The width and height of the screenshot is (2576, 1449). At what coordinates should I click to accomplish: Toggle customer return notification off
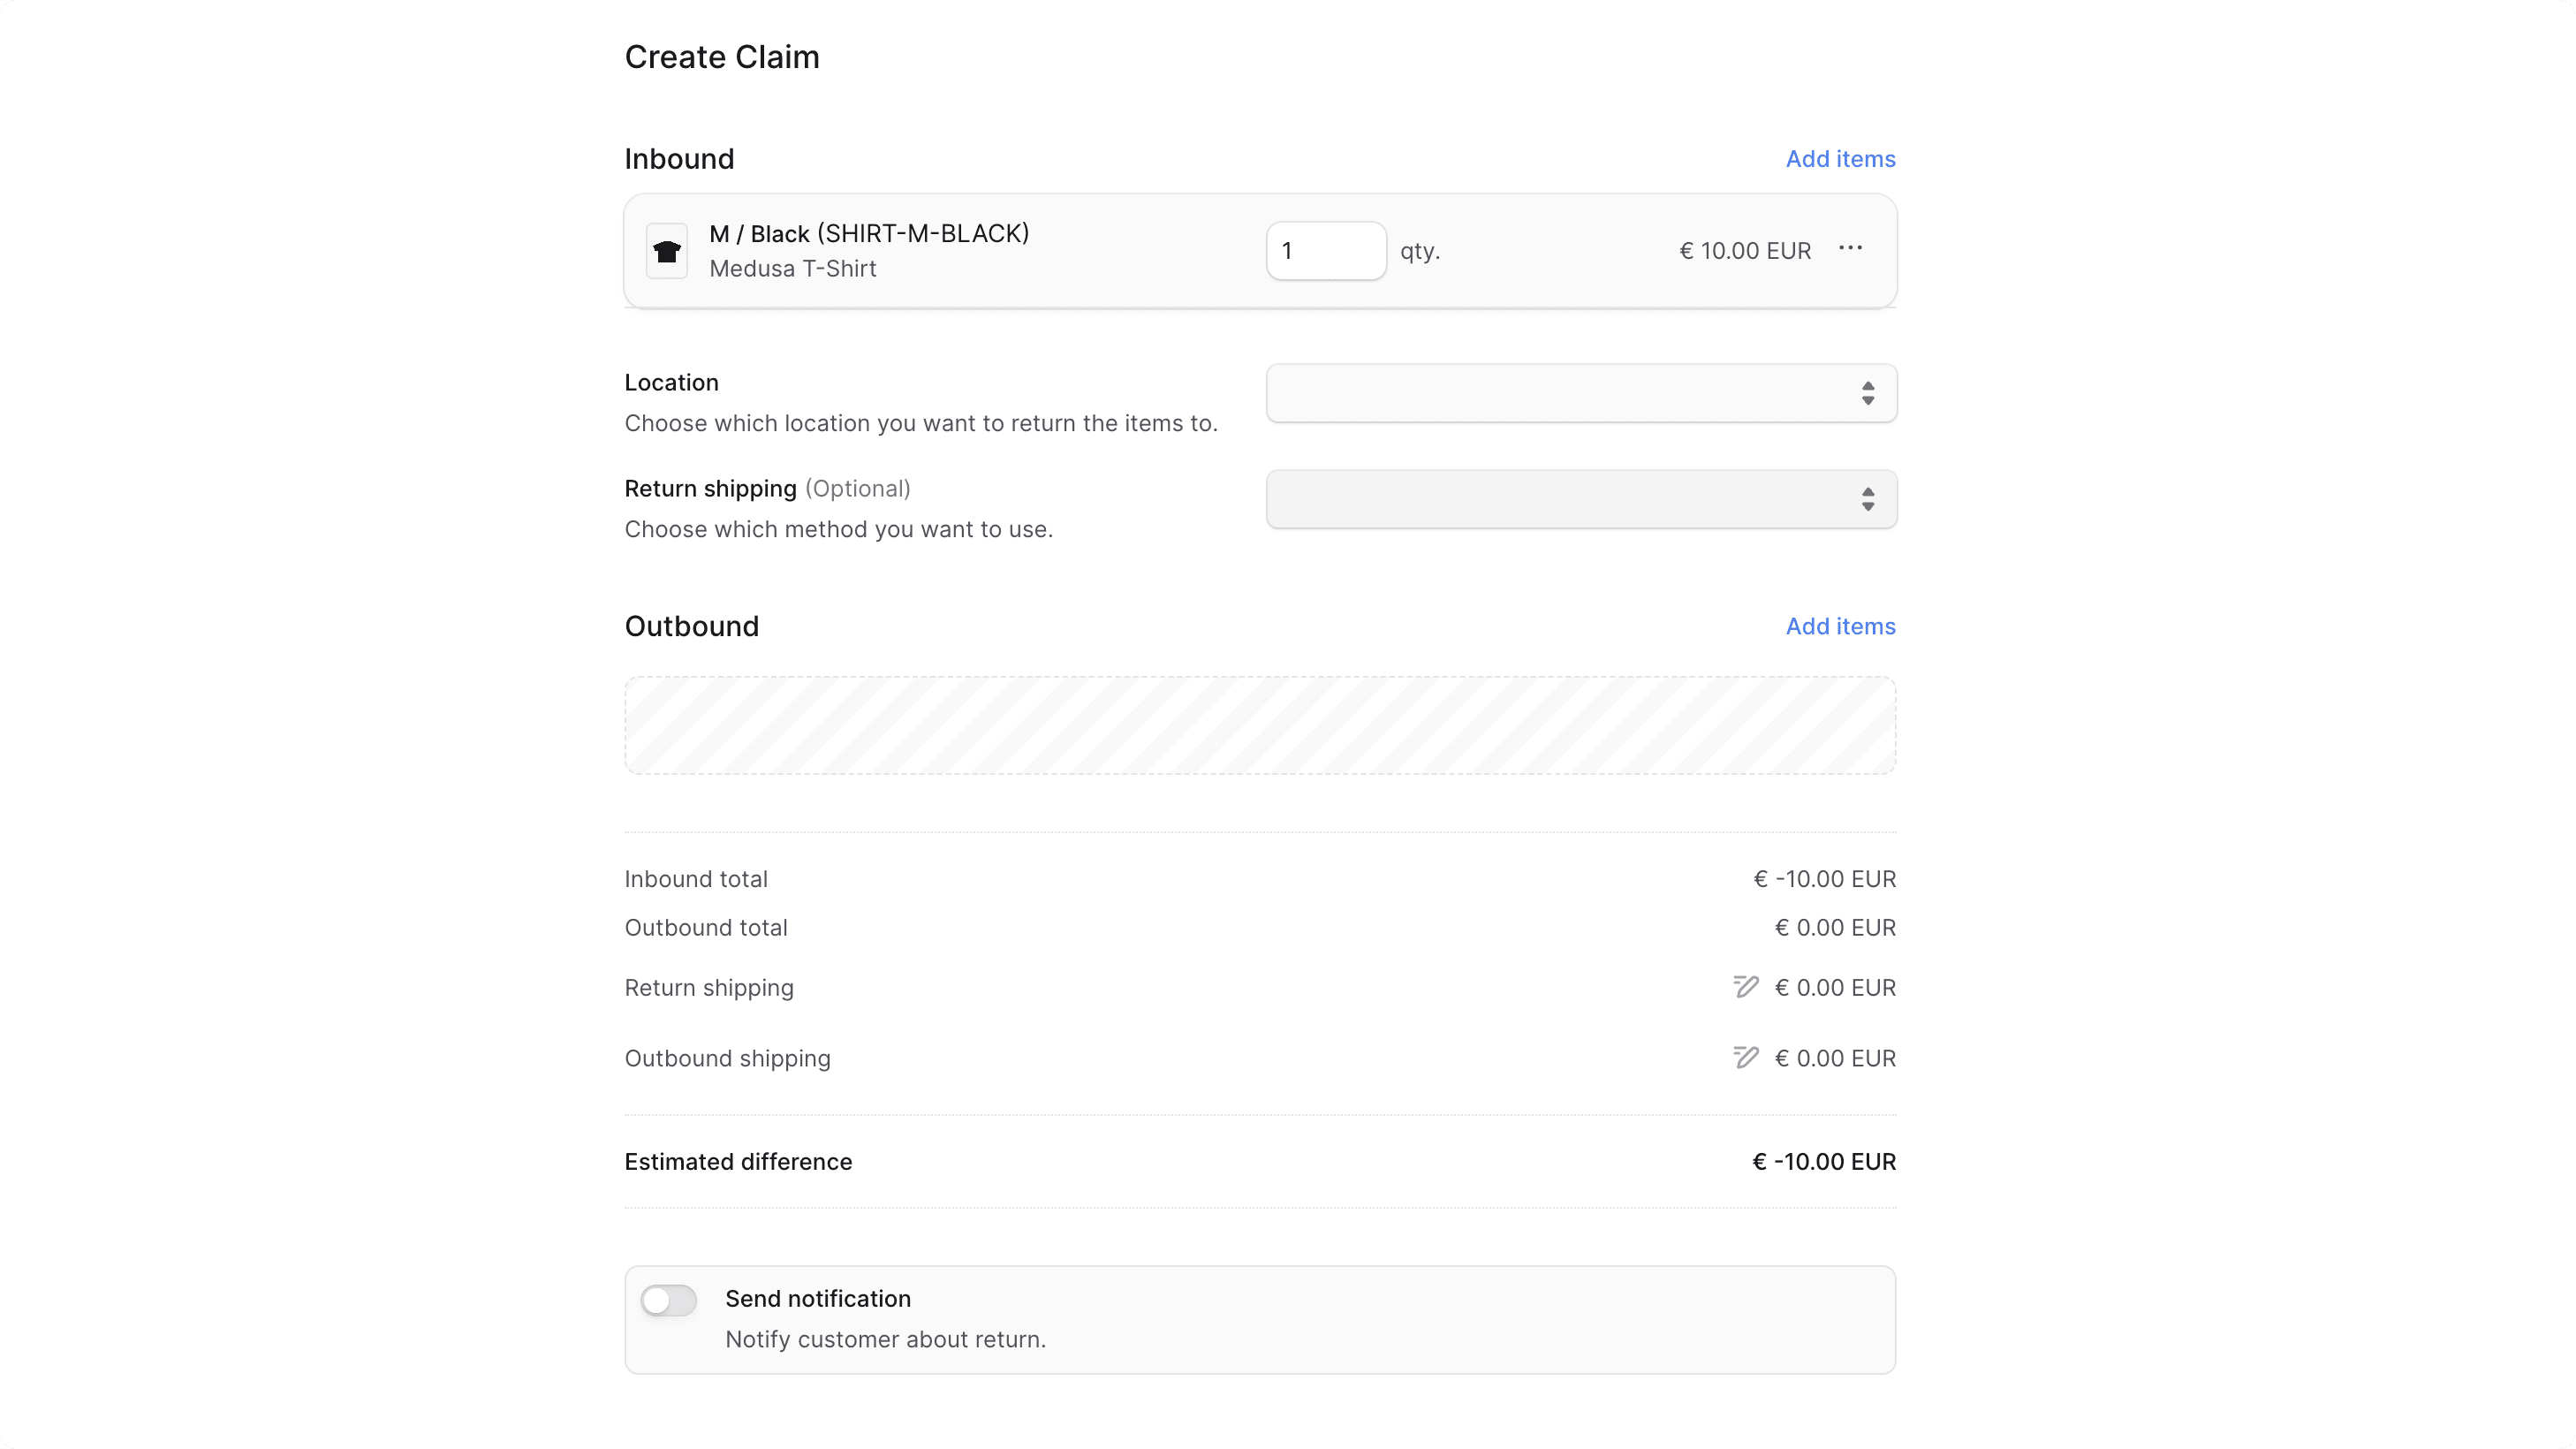(x=668, y=1299)
